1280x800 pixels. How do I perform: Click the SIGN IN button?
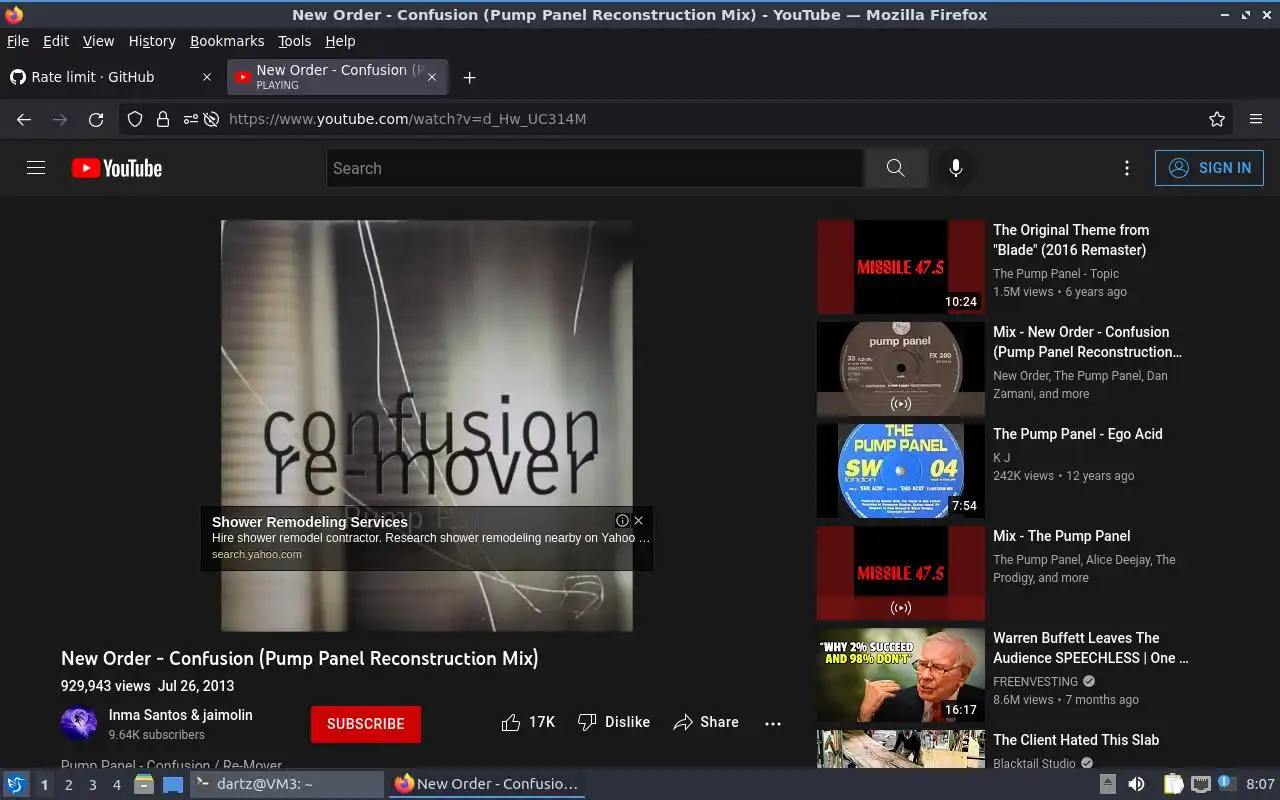coord(1209,168)
